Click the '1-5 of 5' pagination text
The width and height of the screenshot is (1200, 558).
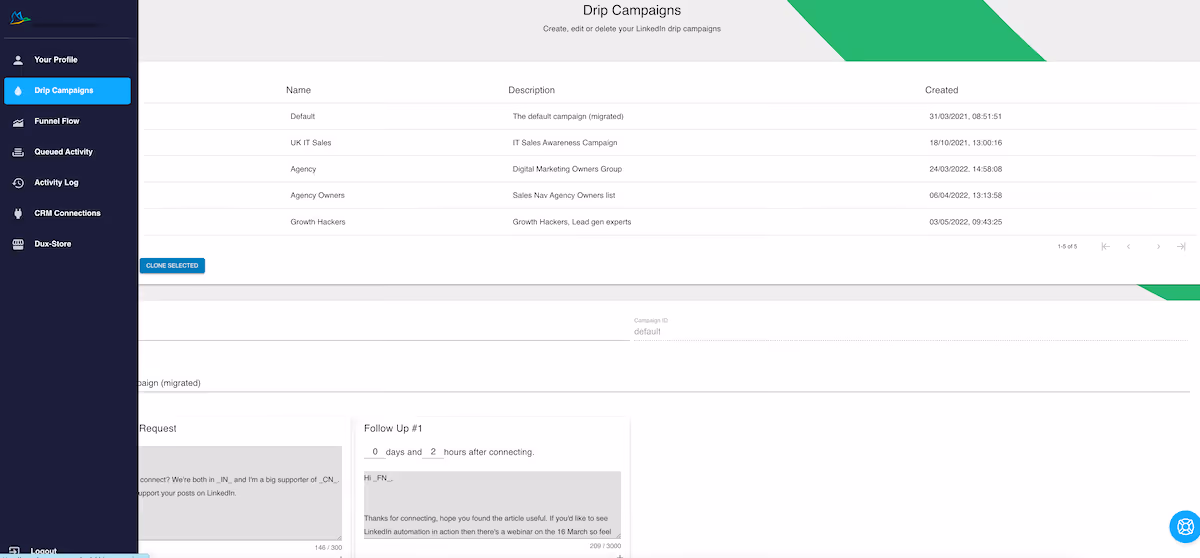point(1067,246)
